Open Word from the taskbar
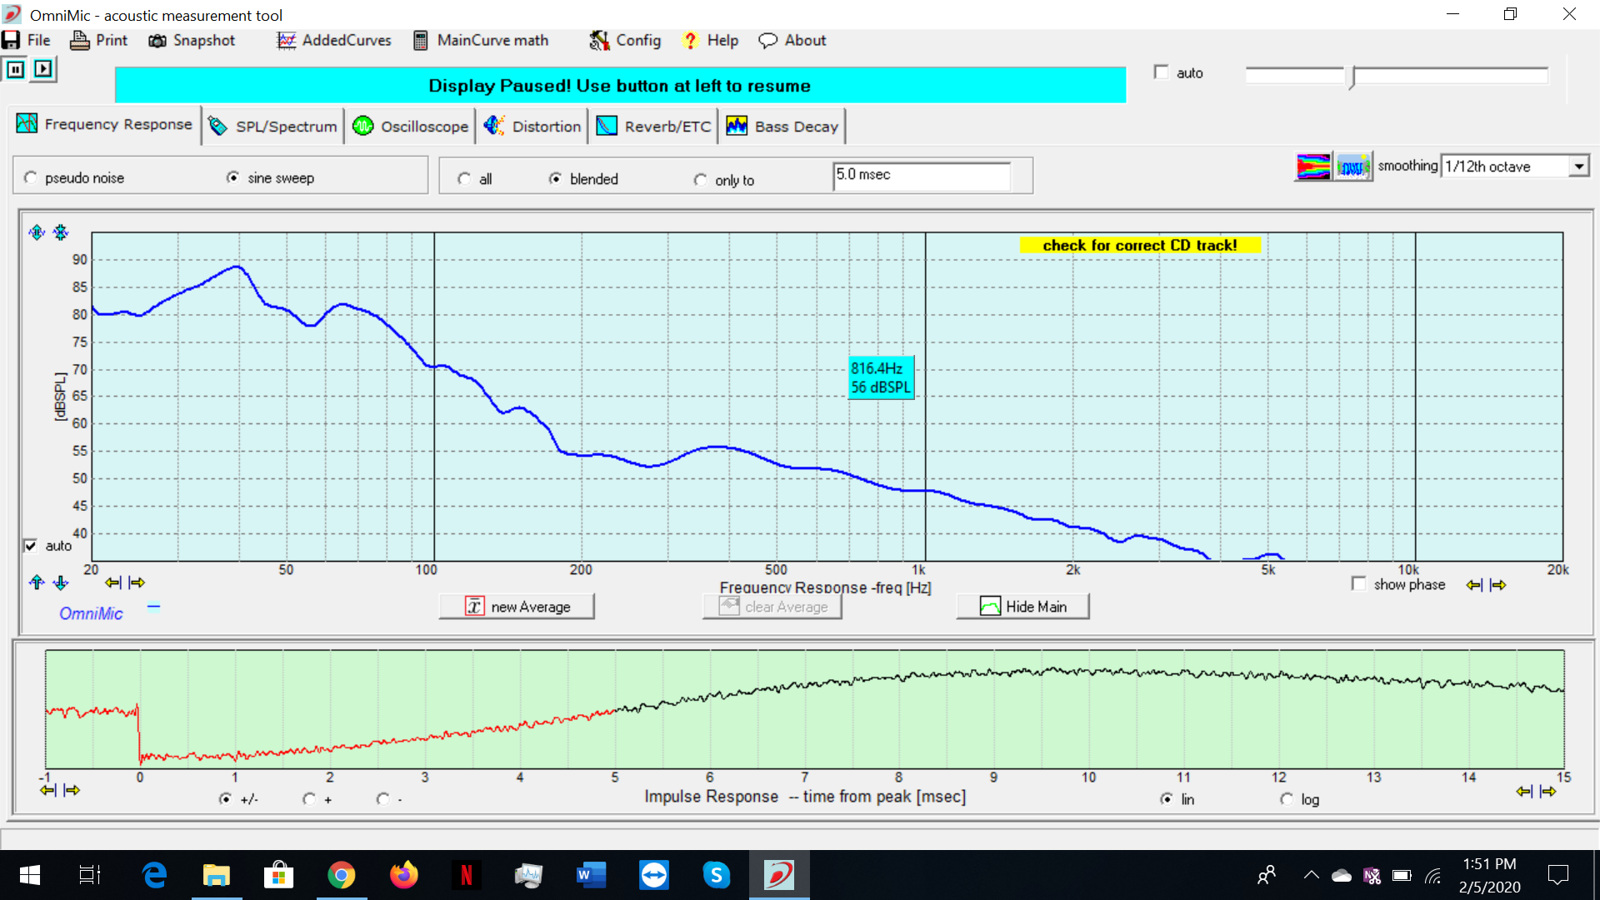 pos(591,875)
